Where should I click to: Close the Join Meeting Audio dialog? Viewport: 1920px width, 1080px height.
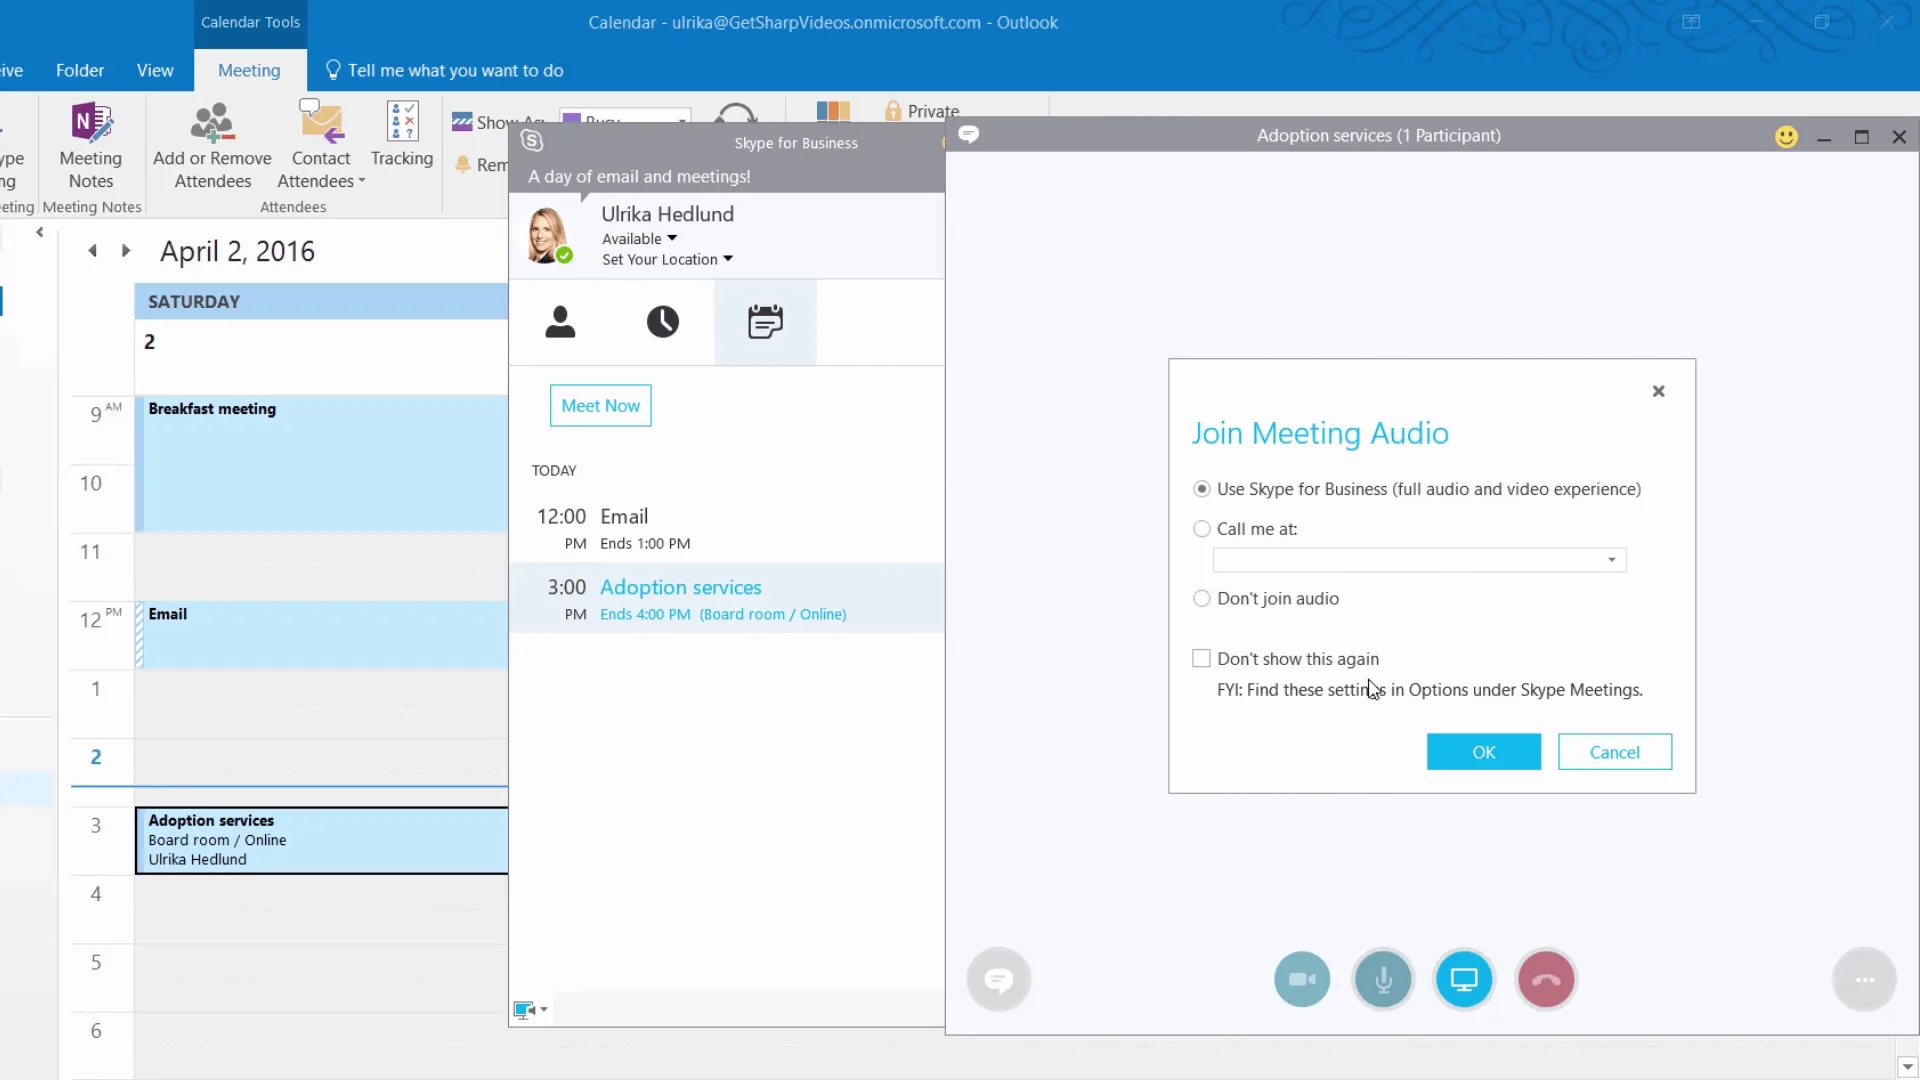pos(1658,391)
